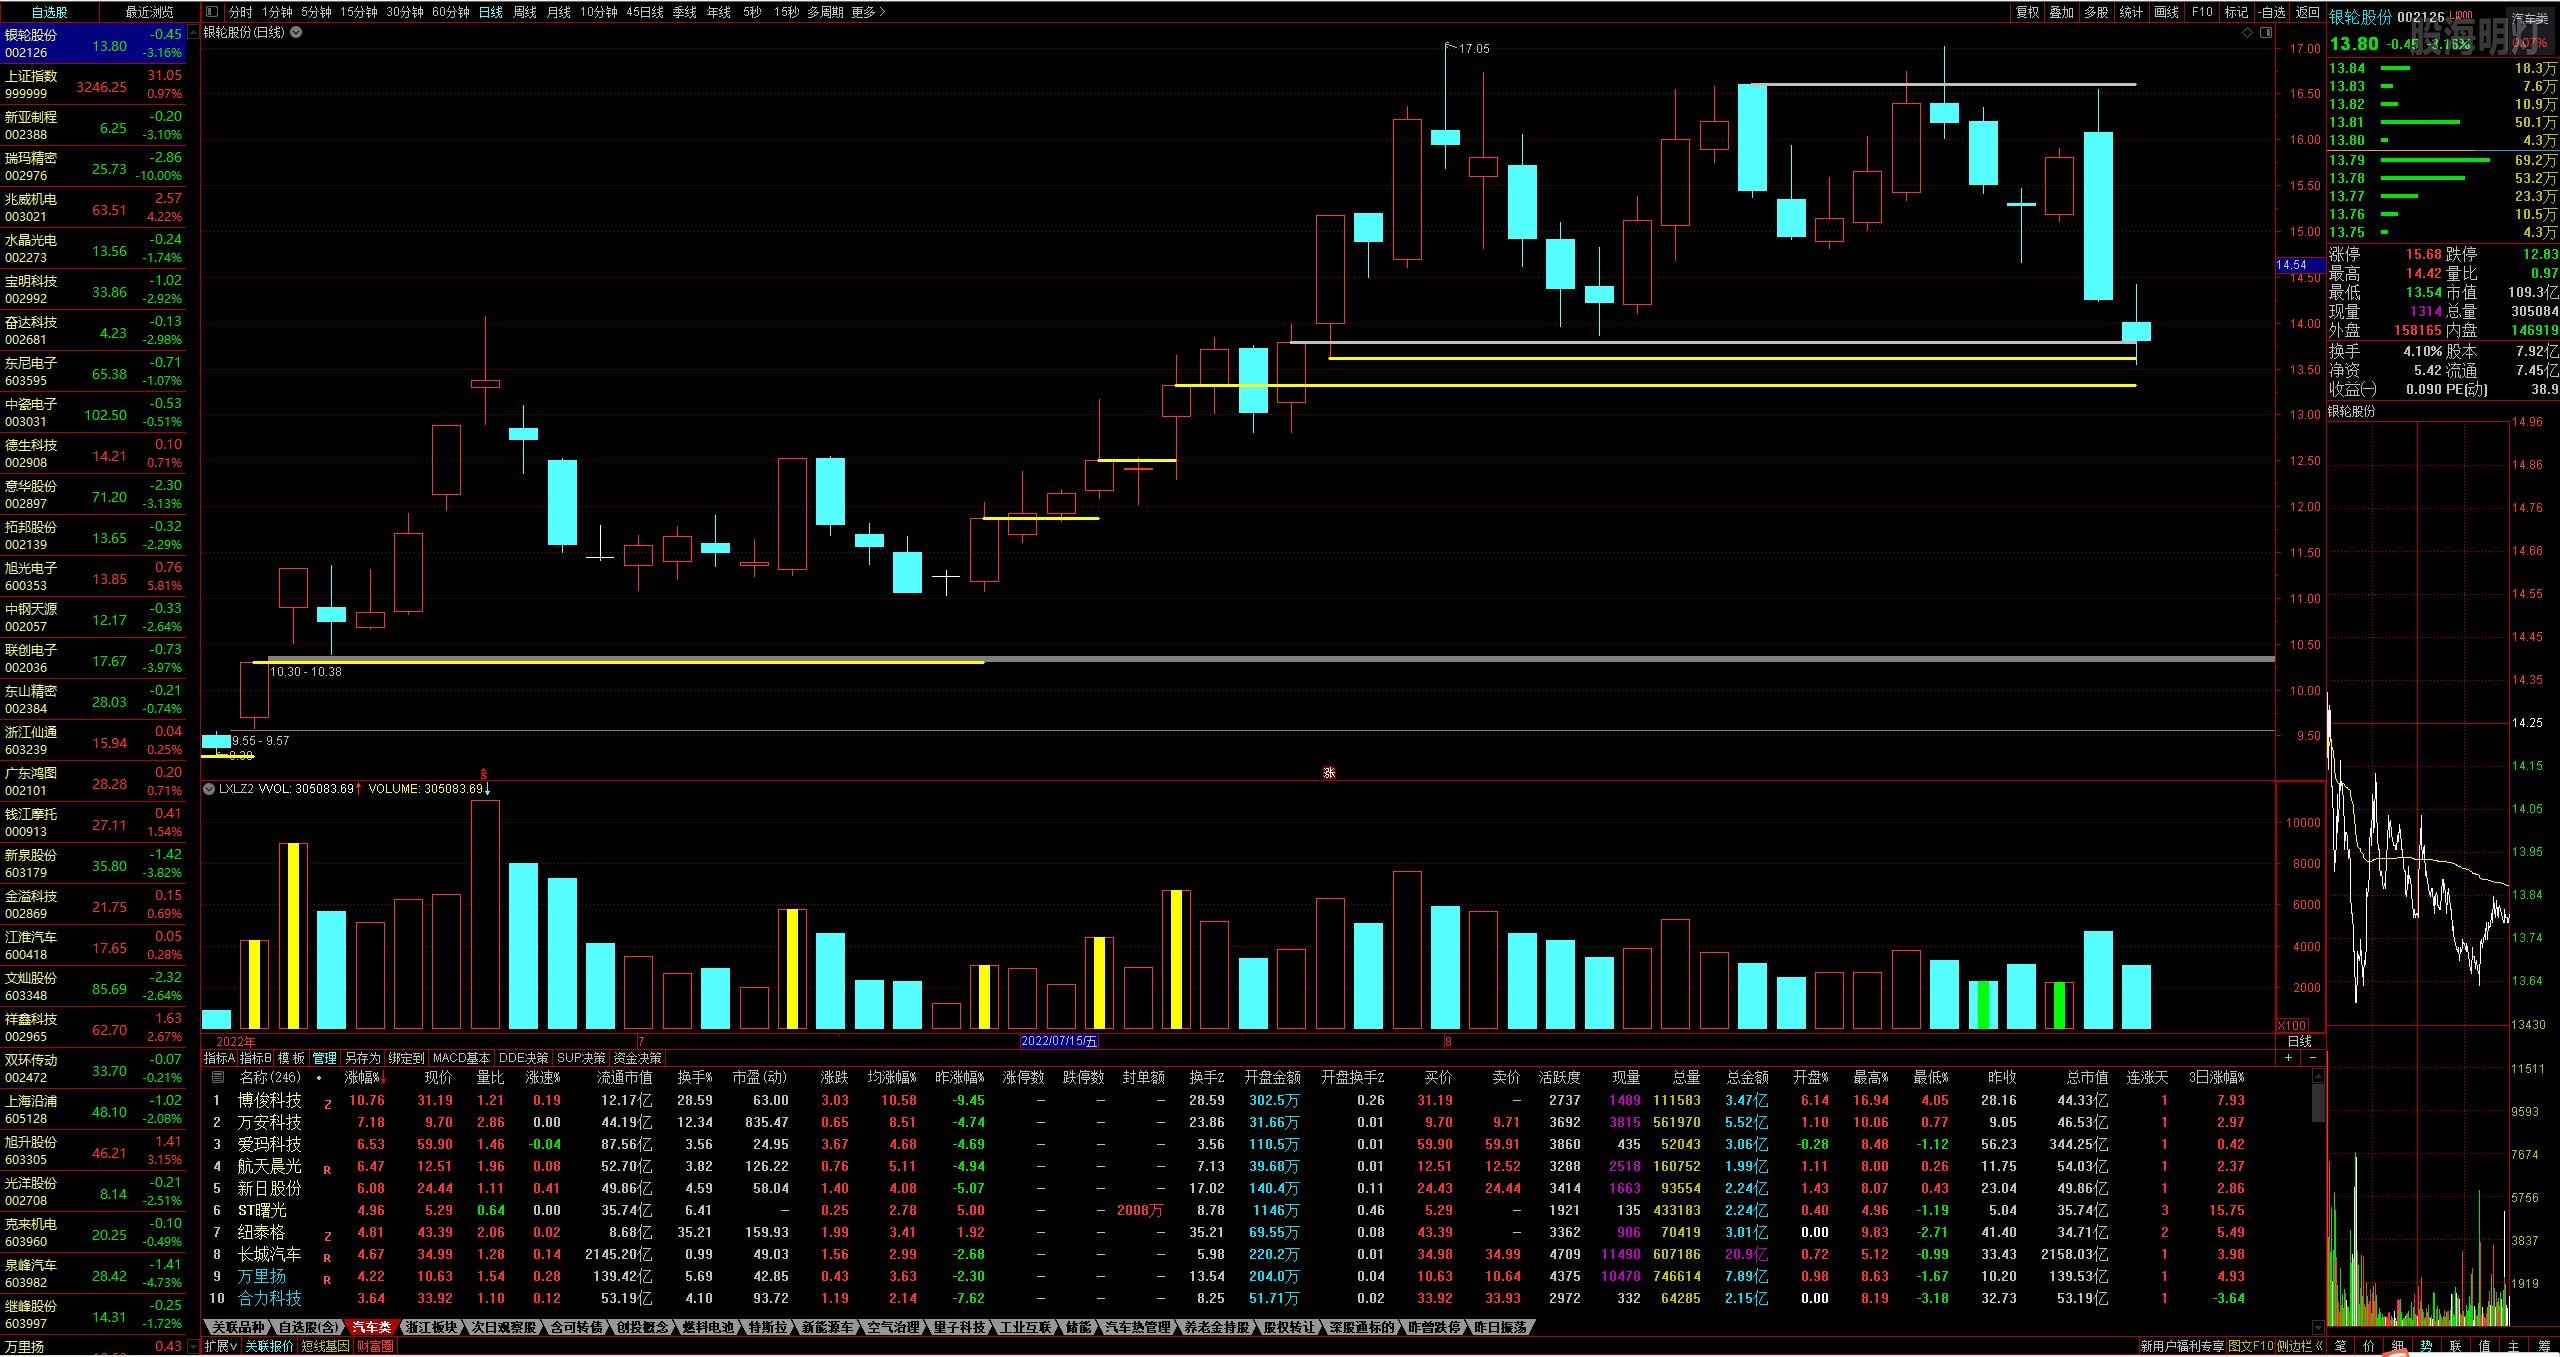
Task: Open the dropdown arrow beside 银轮股份(日线)
Action: coord(296,32)
